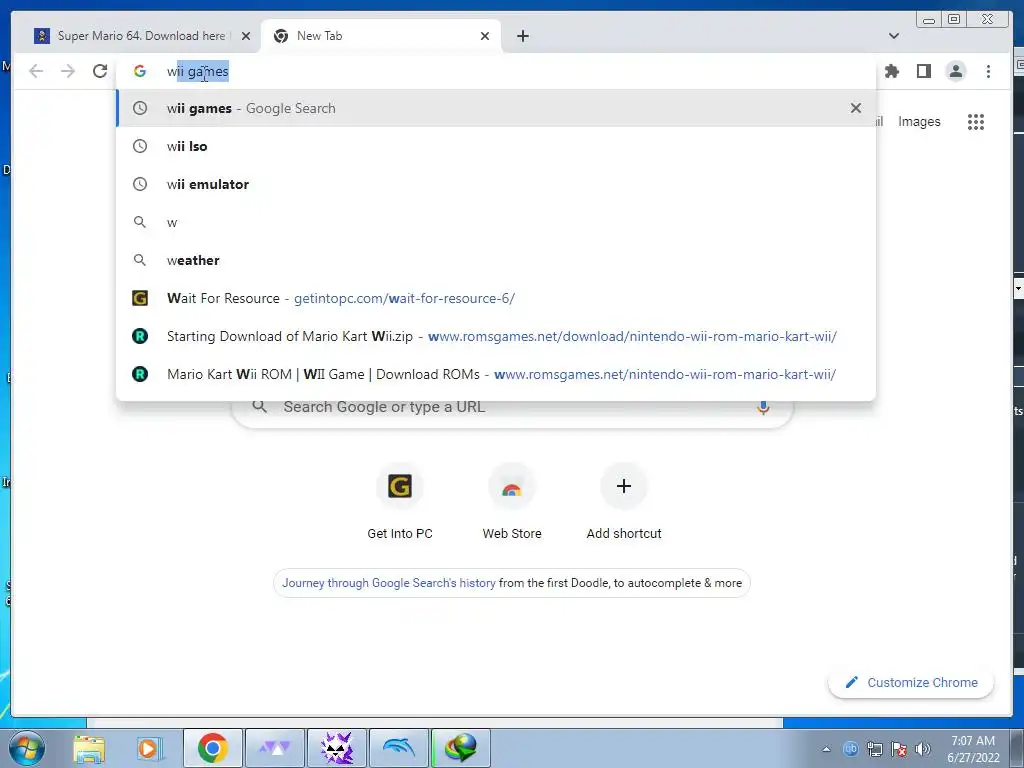Open the Web Store shortcut

click(512, 502)
